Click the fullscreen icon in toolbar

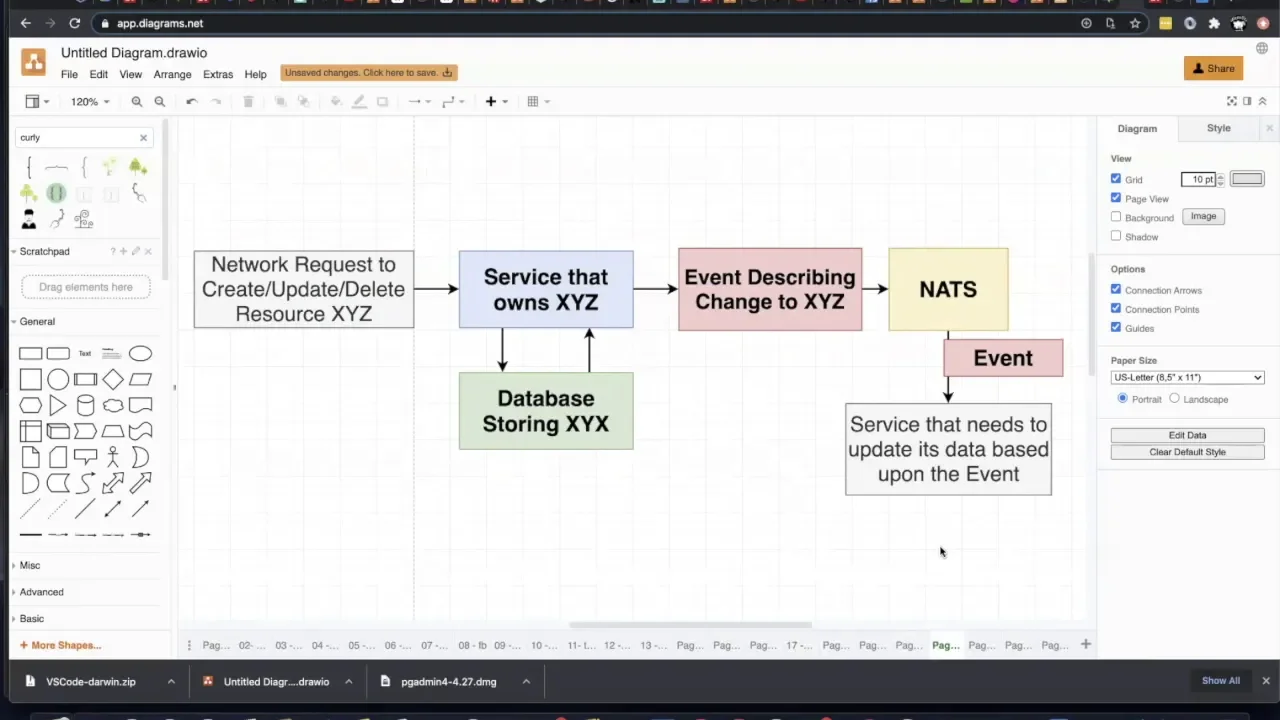tap(1232, 101)
